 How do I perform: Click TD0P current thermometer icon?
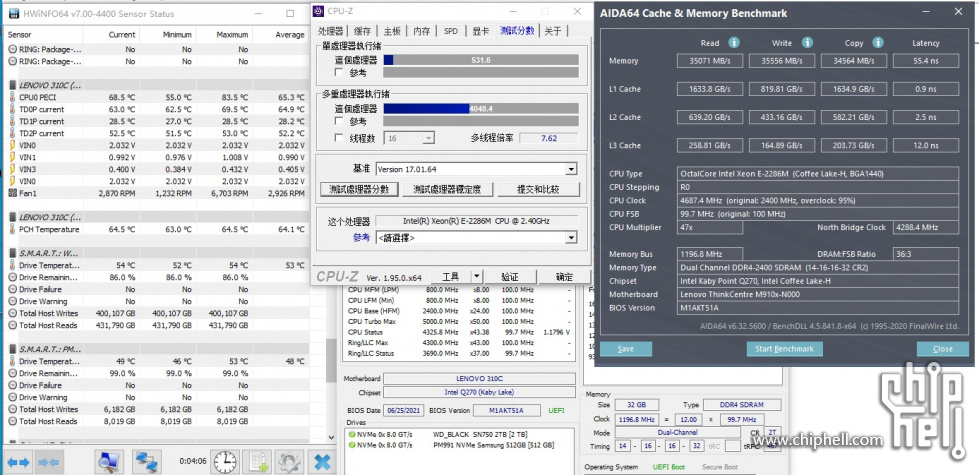pos(12,109)
